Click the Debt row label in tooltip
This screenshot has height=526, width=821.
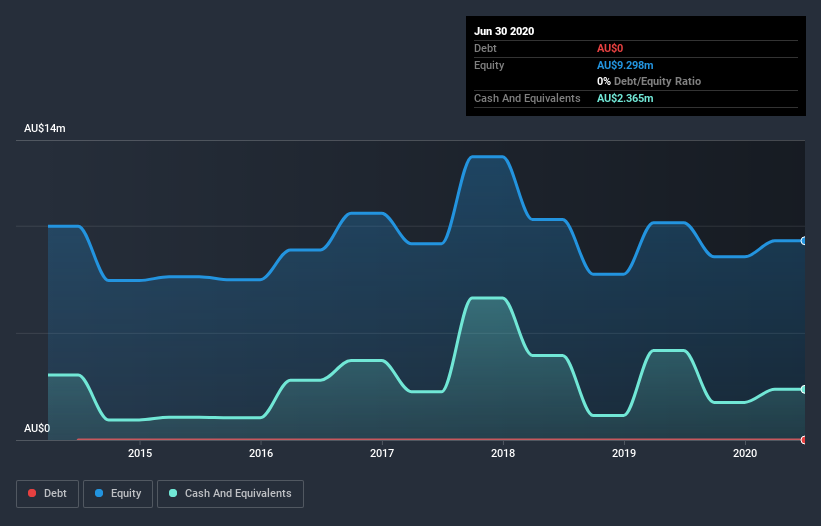(x=485, y=48)
